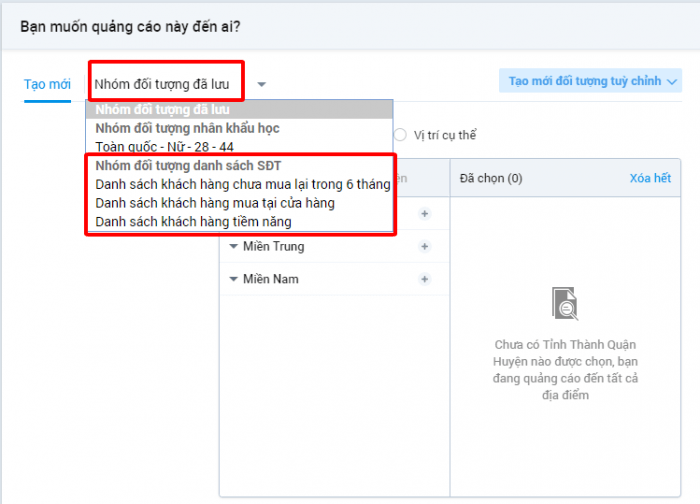Click the empty-selection document icon
700x504 pixels.
(x=565, y=303)
